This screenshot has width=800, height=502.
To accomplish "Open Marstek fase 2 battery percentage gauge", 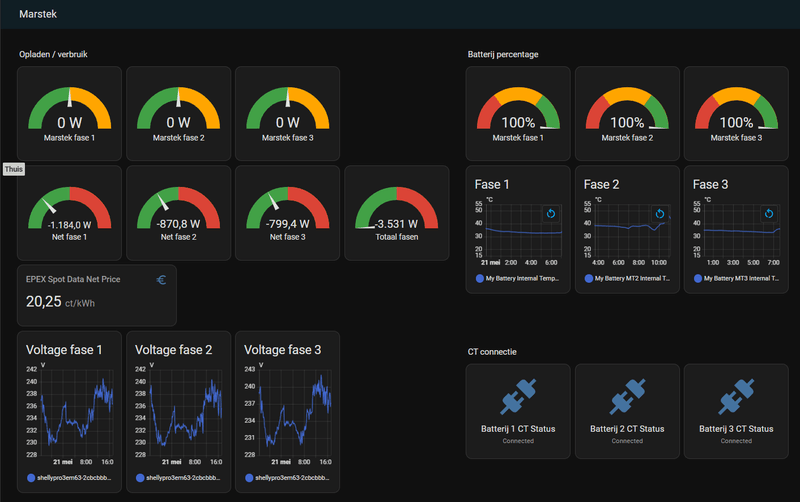I will click(x=627, y=114).
